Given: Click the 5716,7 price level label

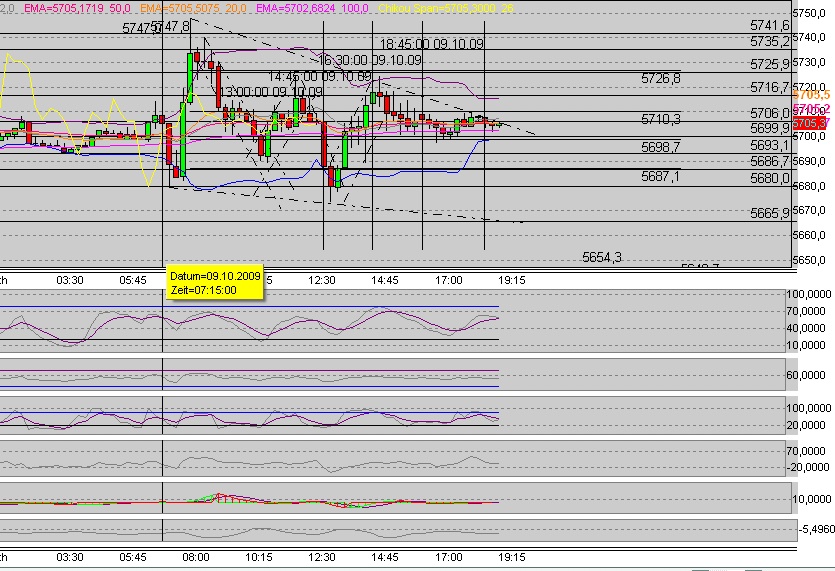Looking at the screenshot, I should click(769, 87).
